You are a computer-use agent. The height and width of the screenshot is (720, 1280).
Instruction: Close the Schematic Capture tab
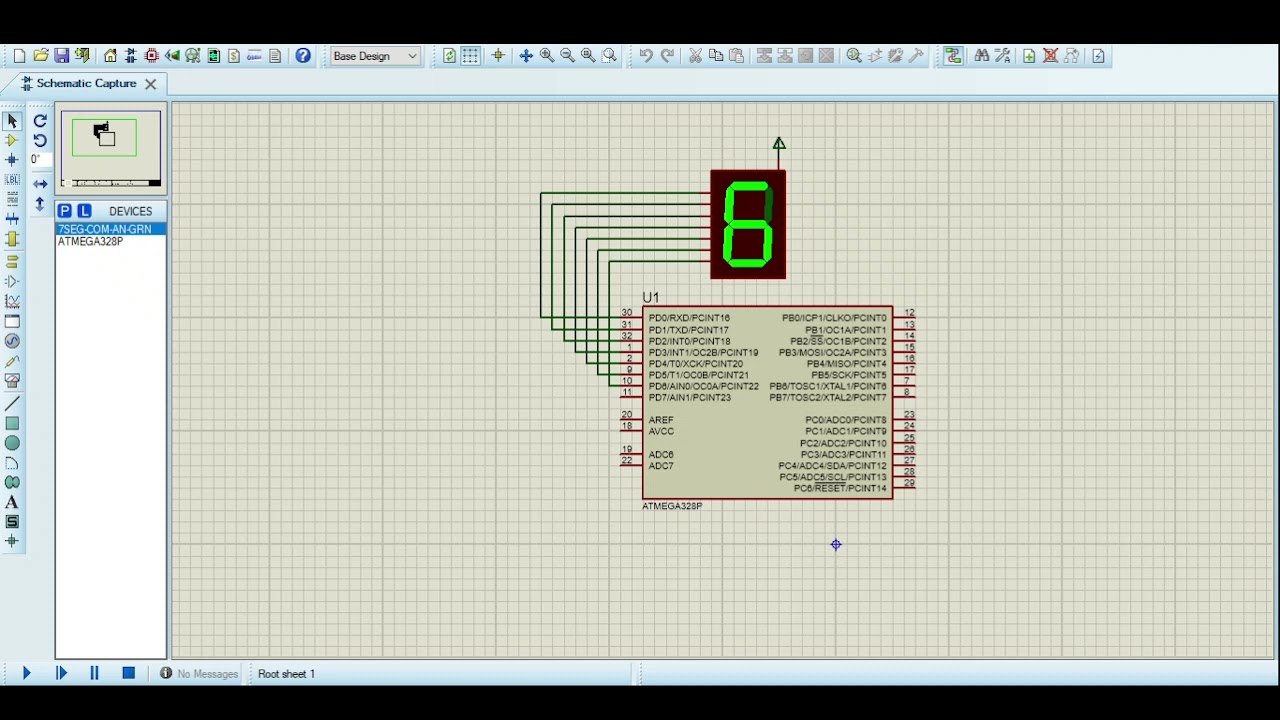click(150, 84)
